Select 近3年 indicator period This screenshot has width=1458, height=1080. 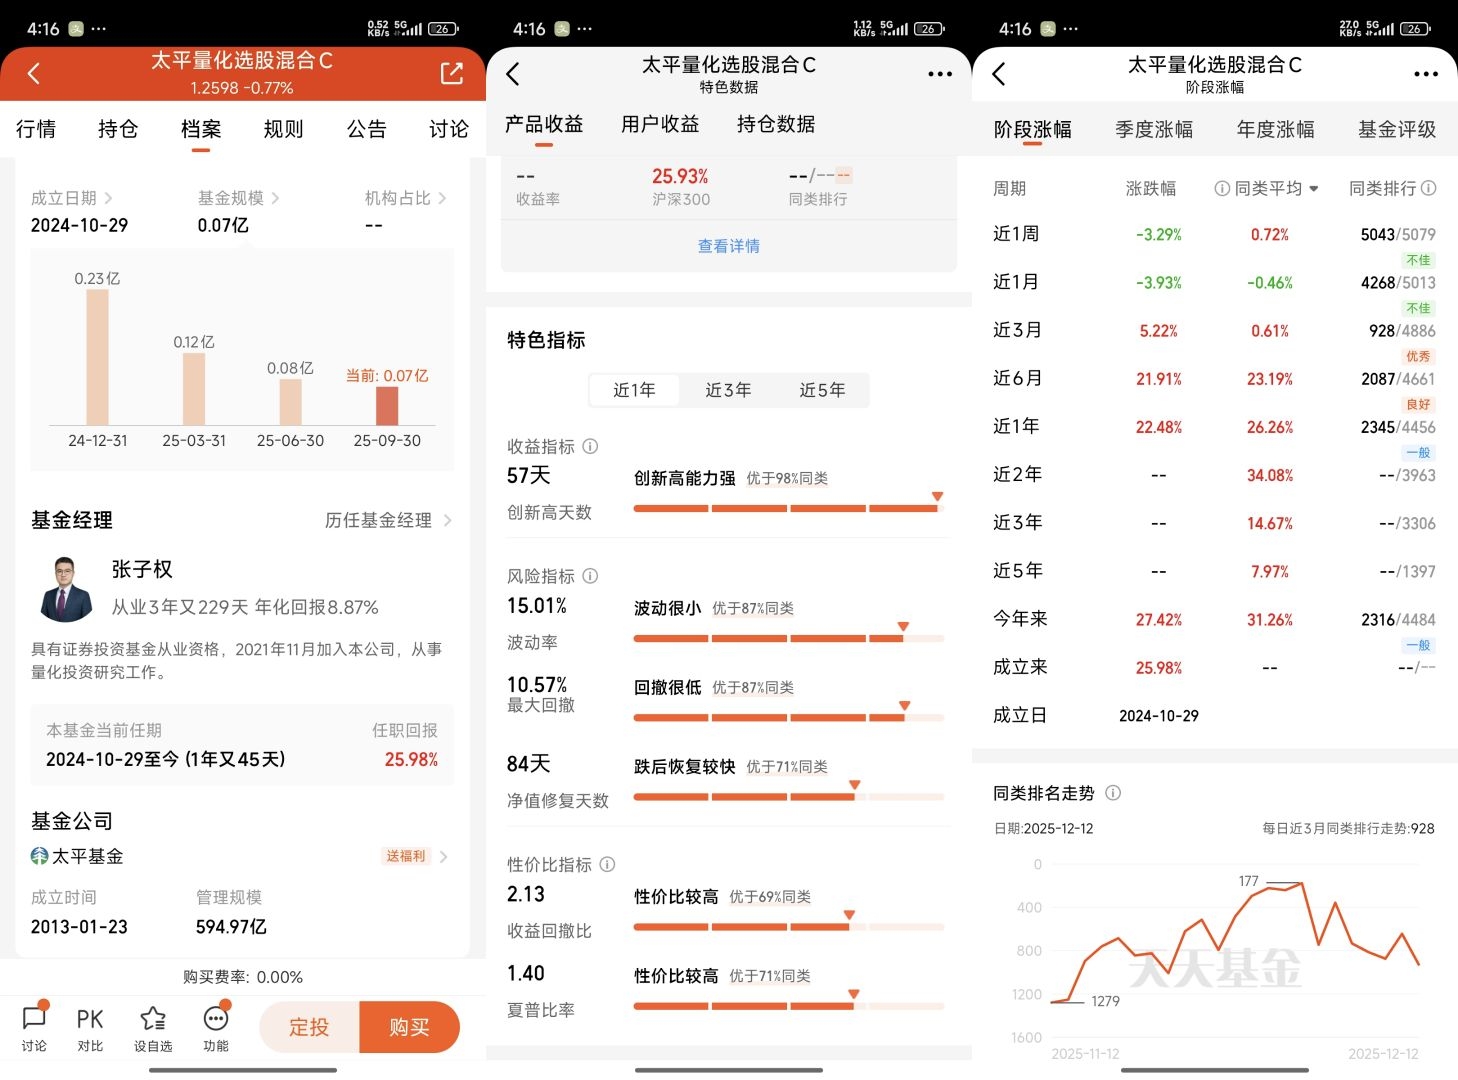click(x=728, y=390)
